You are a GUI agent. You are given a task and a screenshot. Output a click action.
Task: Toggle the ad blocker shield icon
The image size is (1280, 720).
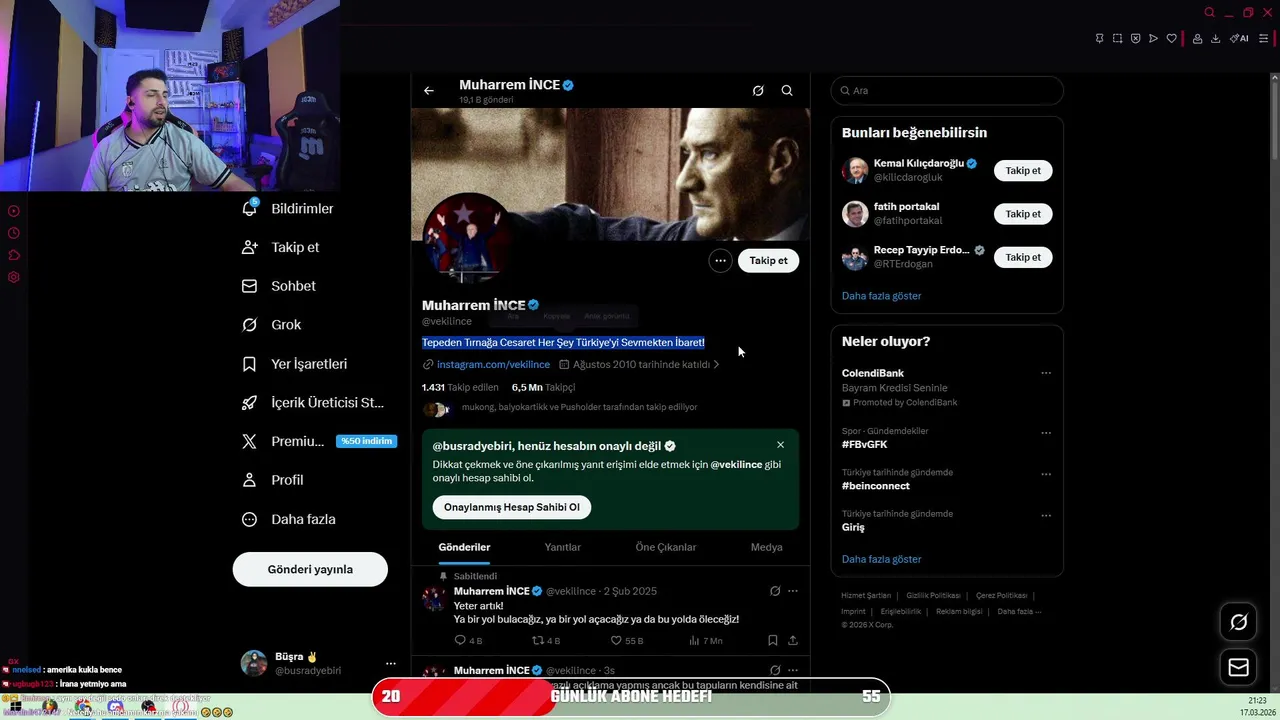[1135, 39]
